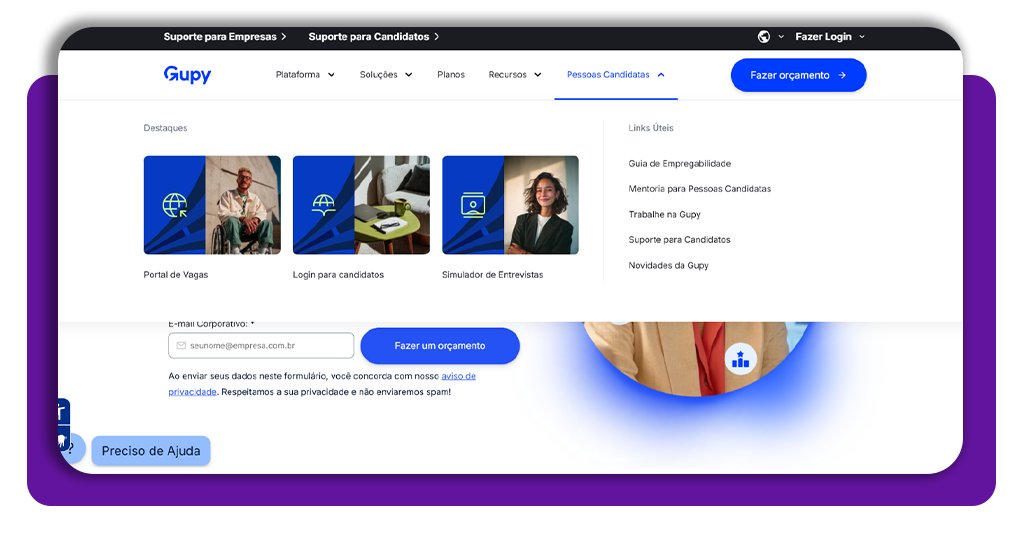
Task: Click the Fazer um orçamento button
Action: coord(440,345)
